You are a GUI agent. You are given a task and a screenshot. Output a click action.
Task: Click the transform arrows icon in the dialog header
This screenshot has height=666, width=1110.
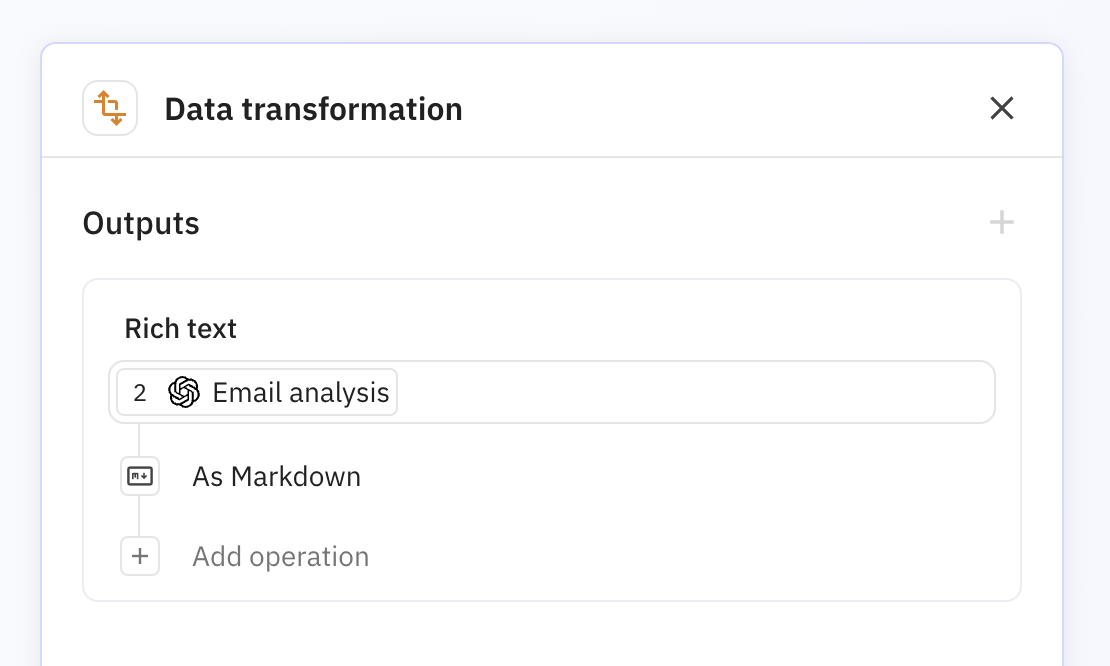(110, 107)
